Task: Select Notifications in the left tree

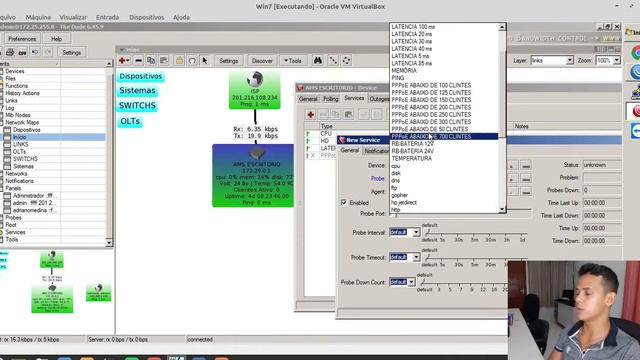Action: (x=19, y=181)
